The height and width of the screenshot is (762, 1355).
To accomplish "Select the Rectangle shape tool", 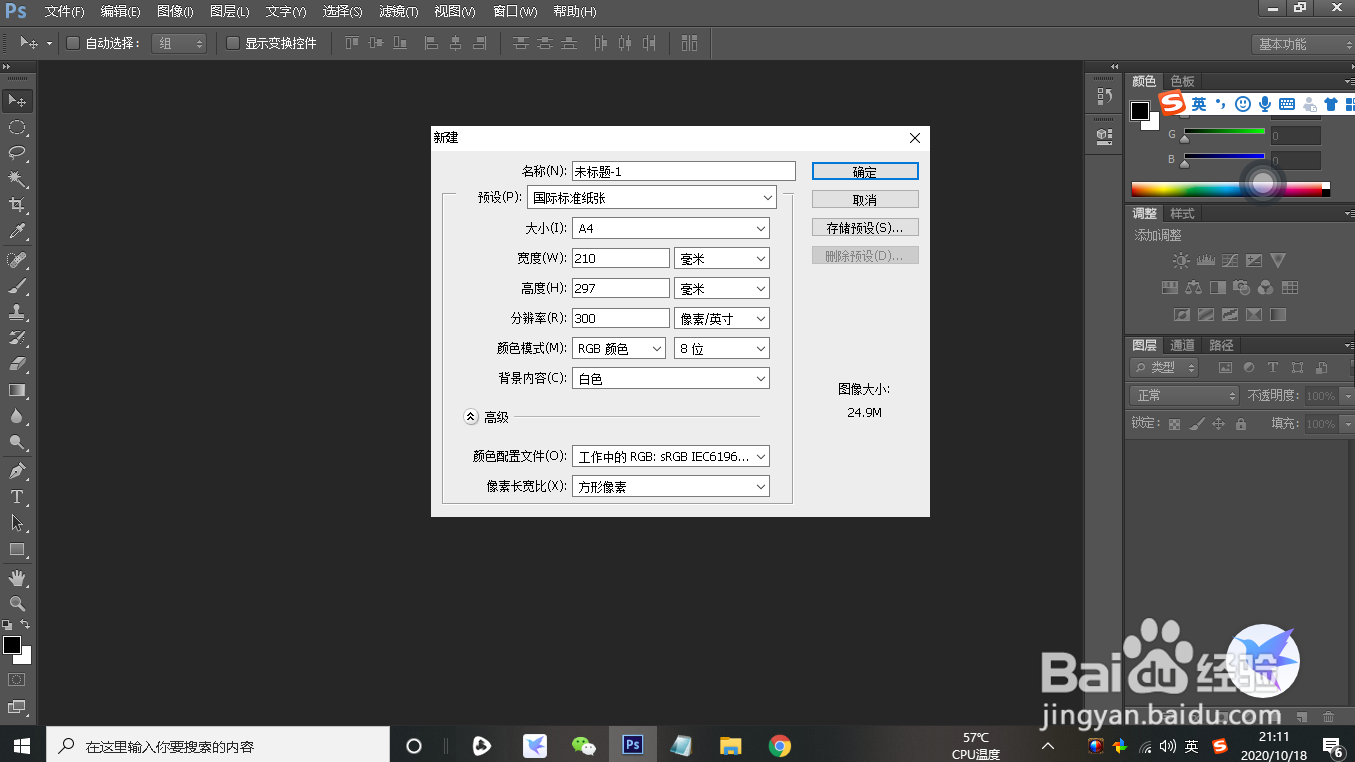I will (17, 549).
